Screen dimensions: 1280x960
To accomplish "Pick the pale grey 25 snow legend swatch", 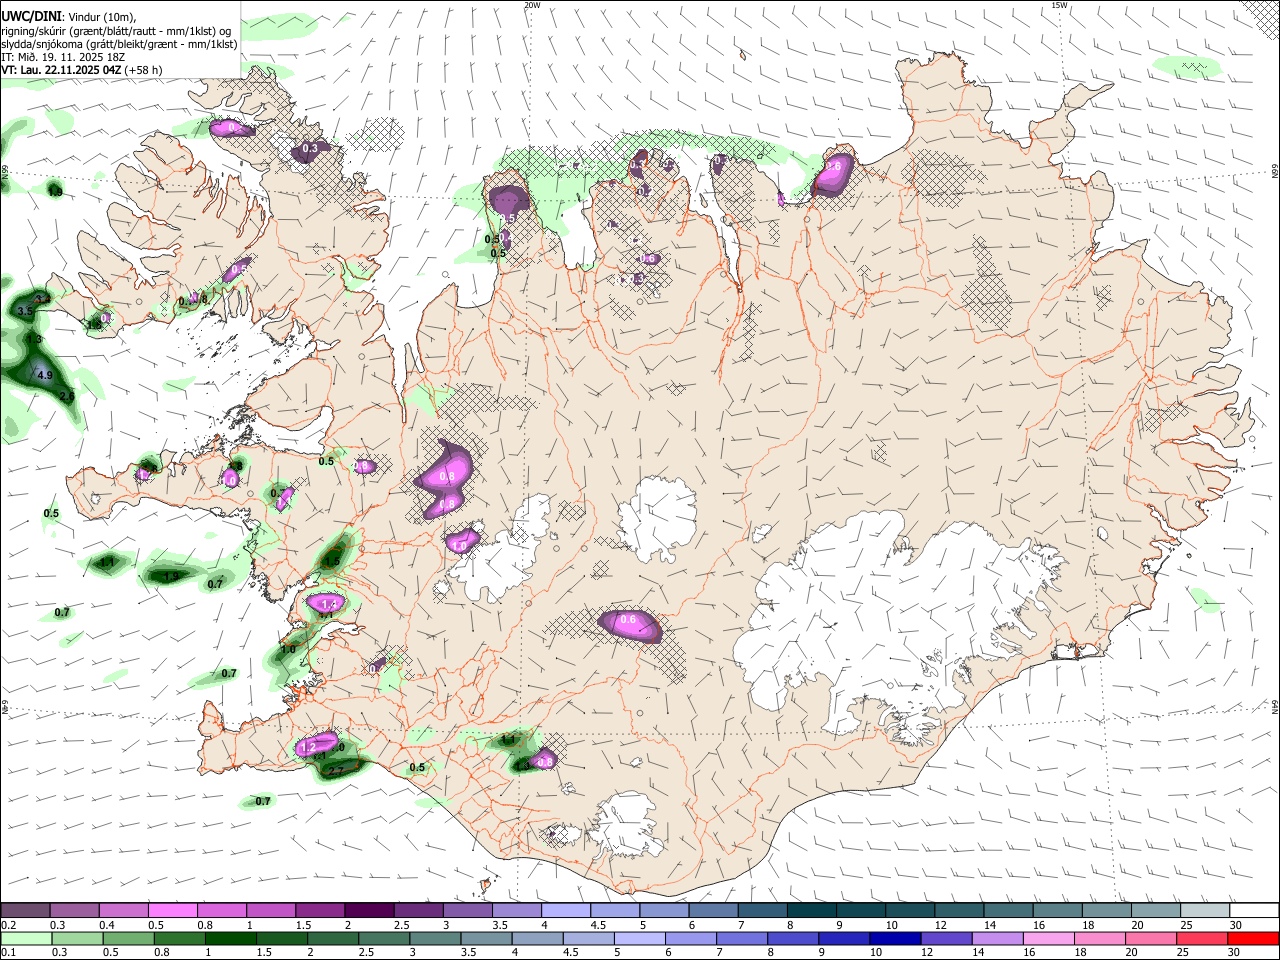I will click(1206, 911).
